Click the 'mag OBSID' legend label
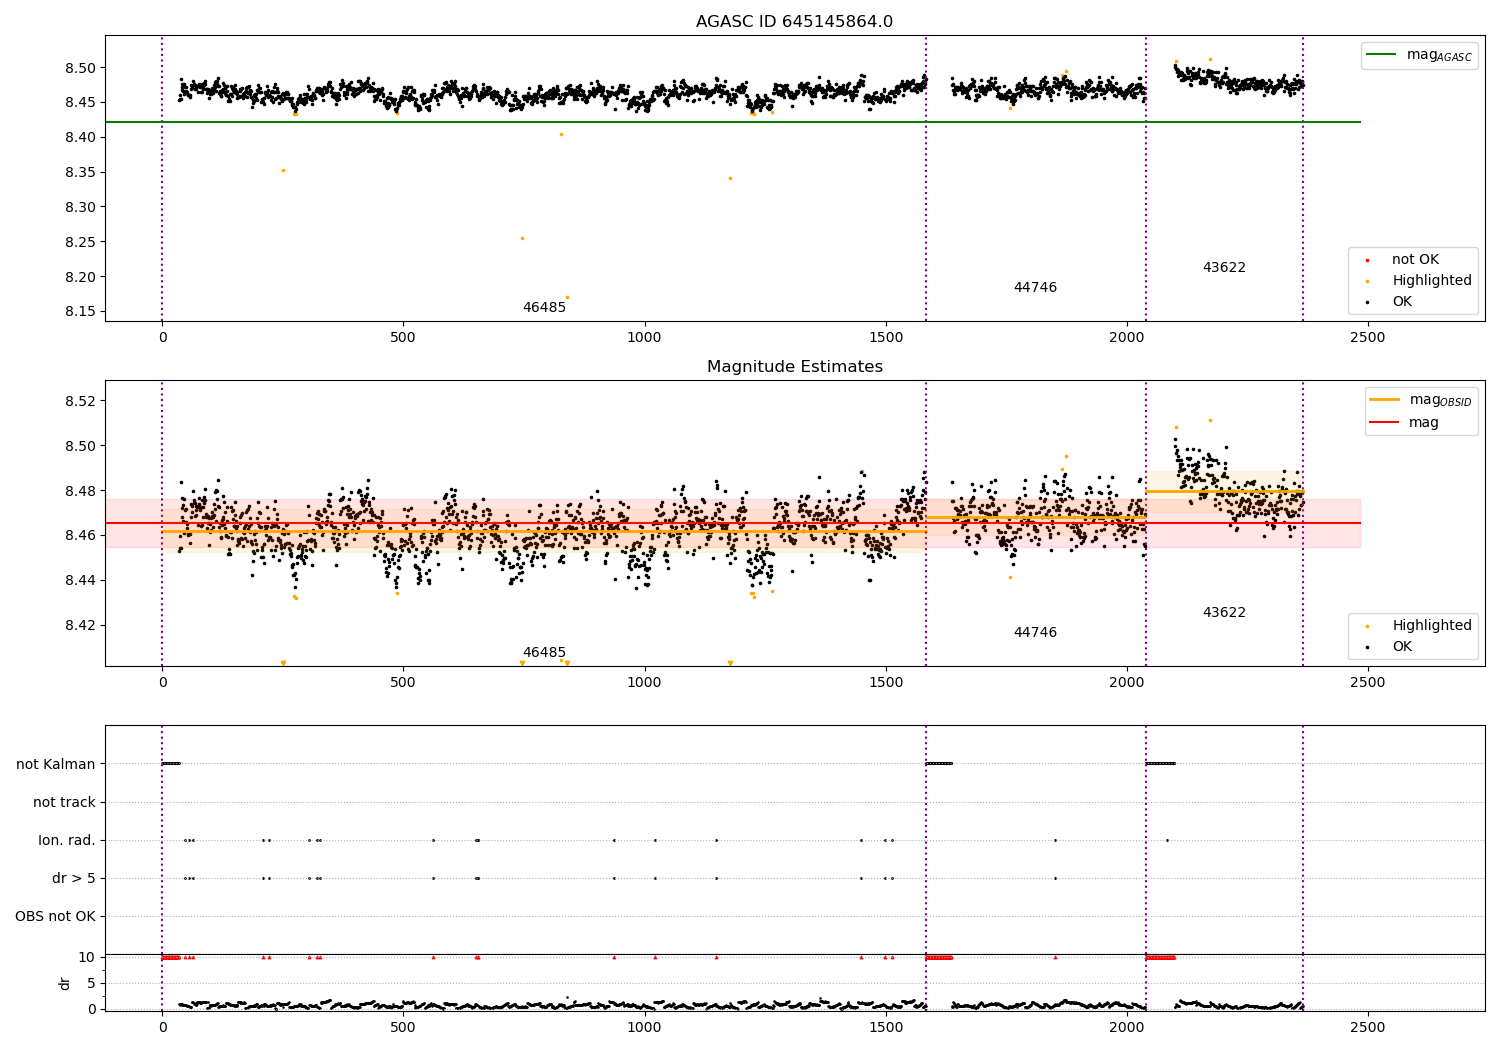This screenshot has width=1500, height=1050. pos(1440,400)
